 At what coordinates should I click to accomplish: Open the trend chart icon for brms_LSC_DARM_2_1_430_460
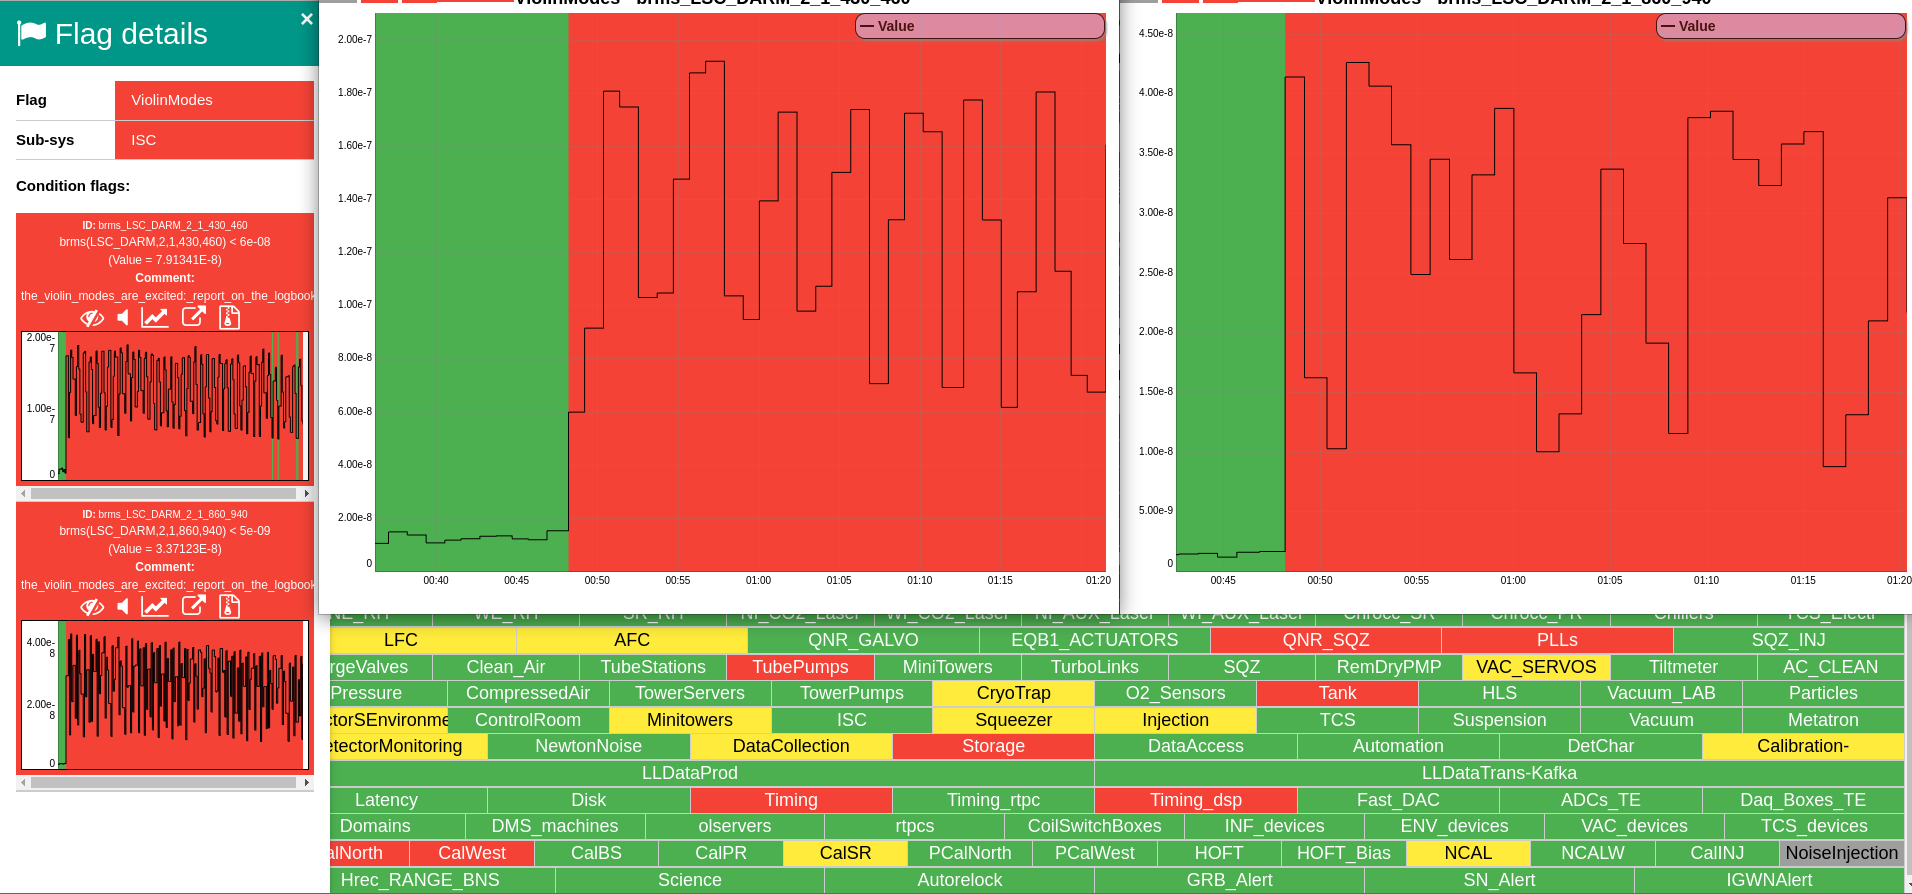pos(154,318)
